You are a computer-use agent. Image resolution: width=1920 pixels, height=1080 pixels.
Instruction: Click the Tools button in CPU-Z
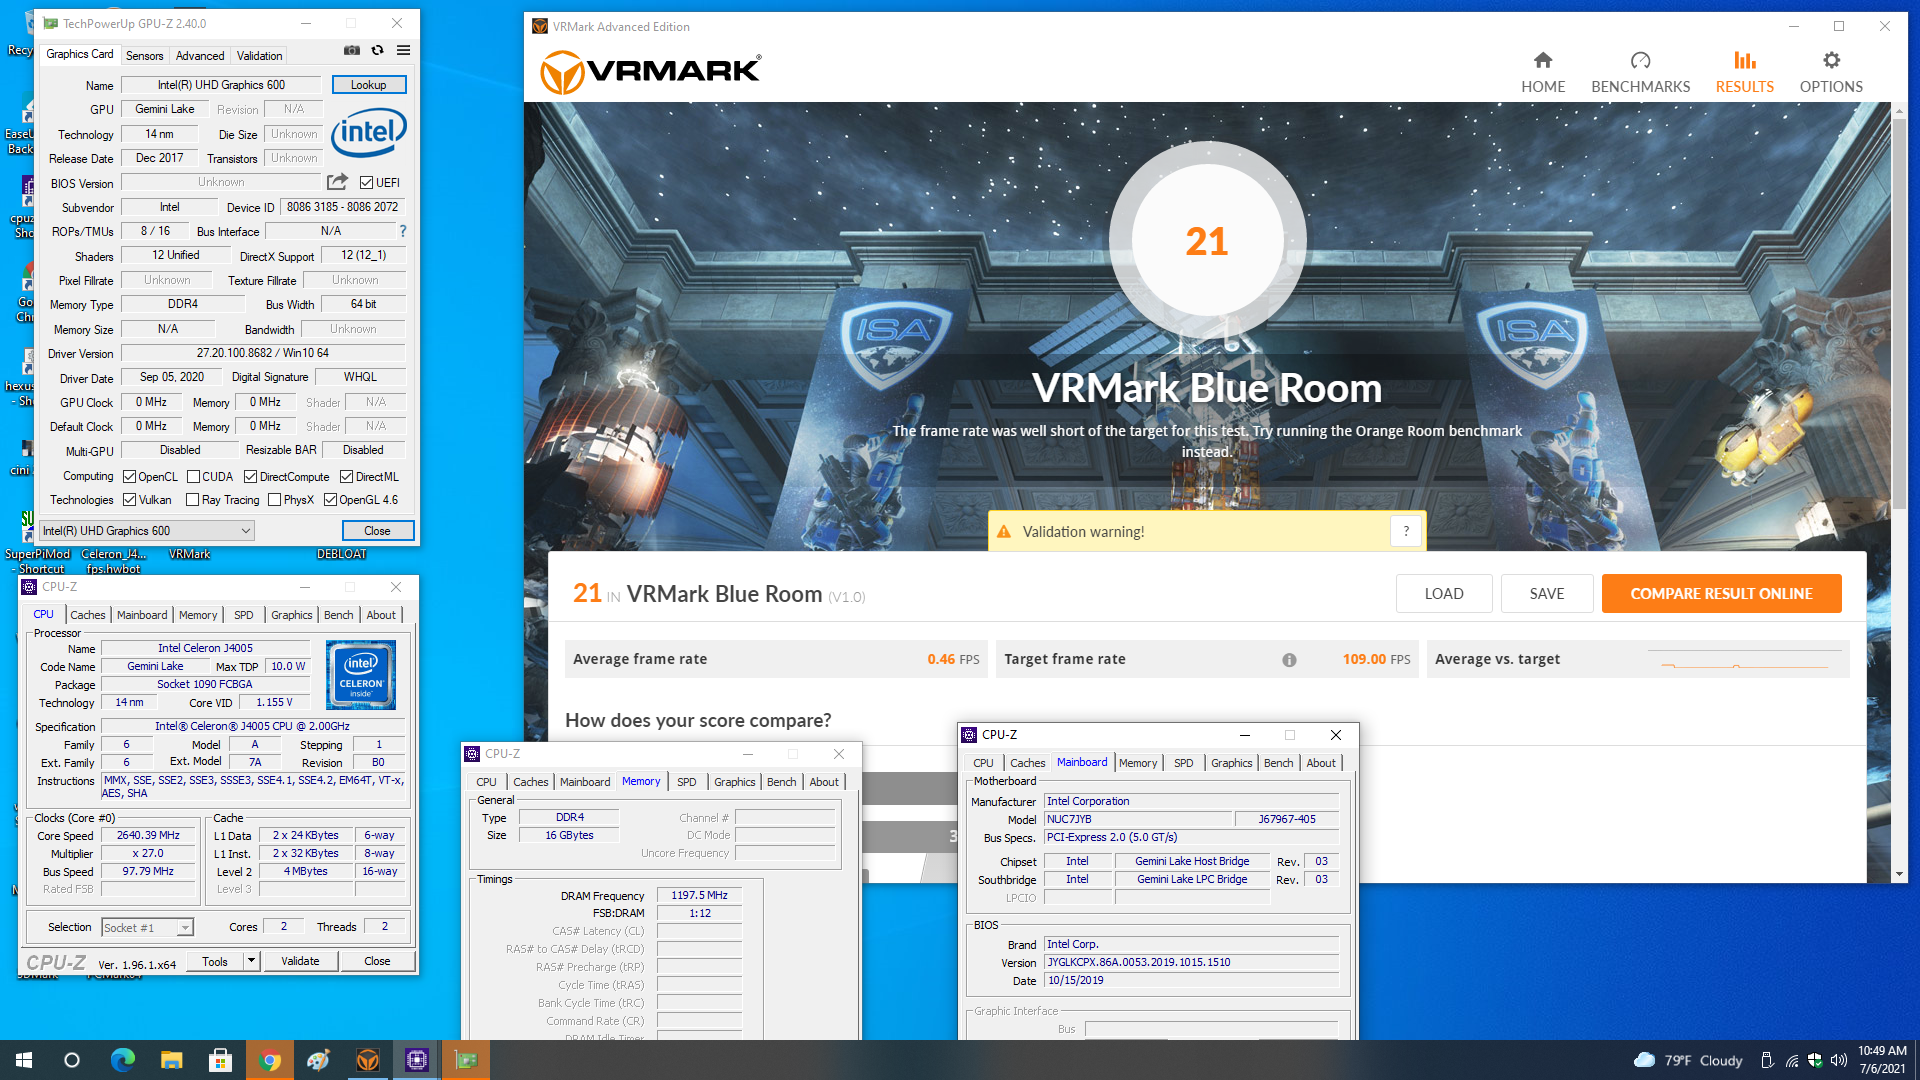coord(215,961)
